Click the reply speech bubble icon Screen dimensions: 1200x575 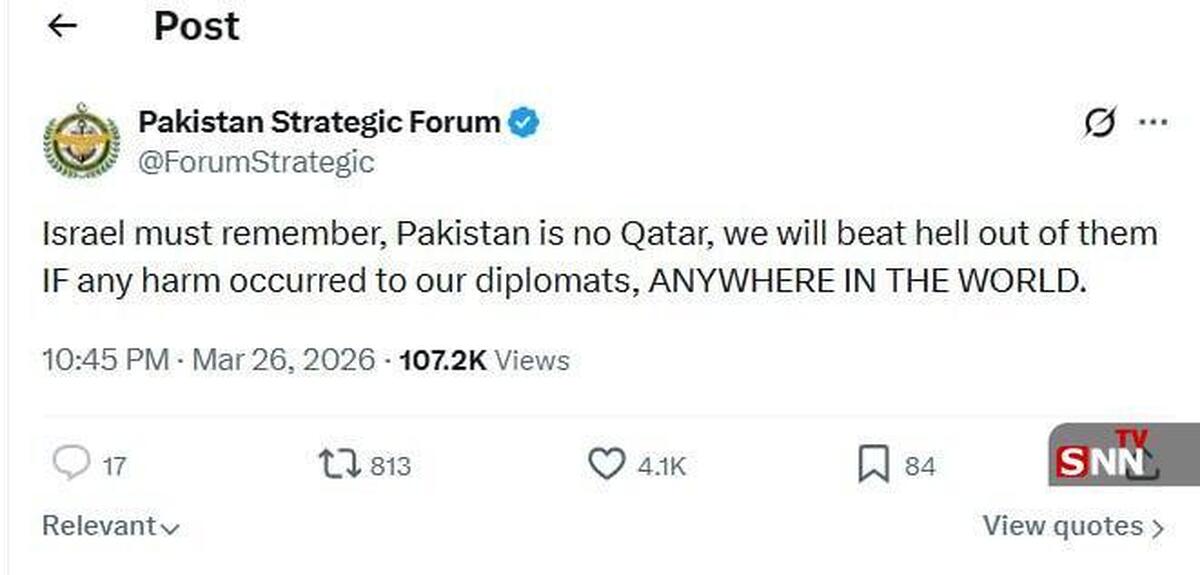tap(70, 464)
